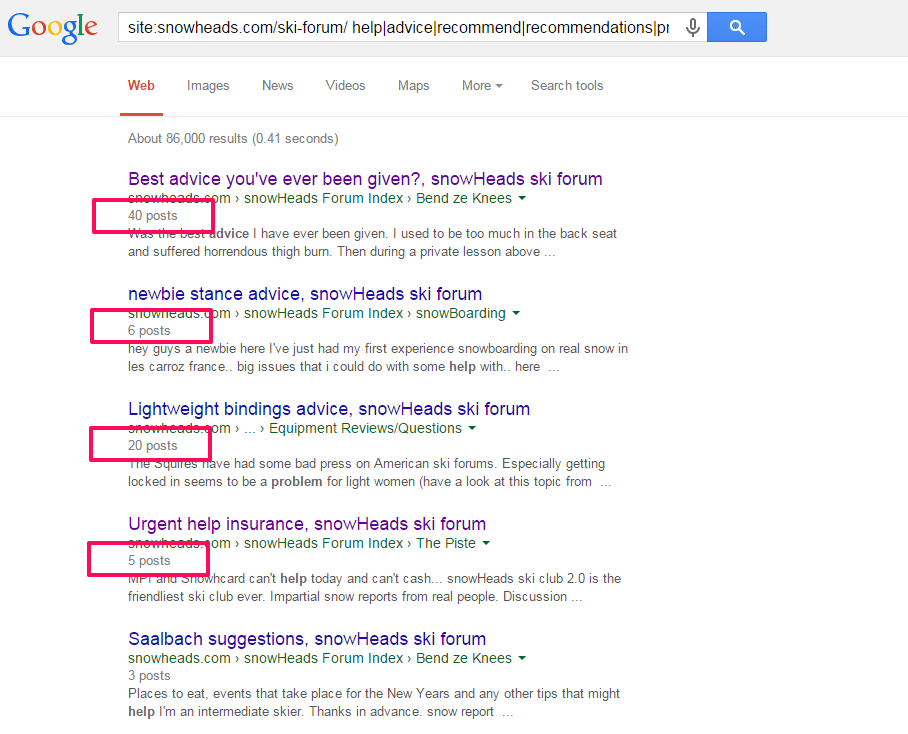Click 'About 86,000 results' stats text
This screenshot has width=908, height=734.
click(x=233, y=139)
